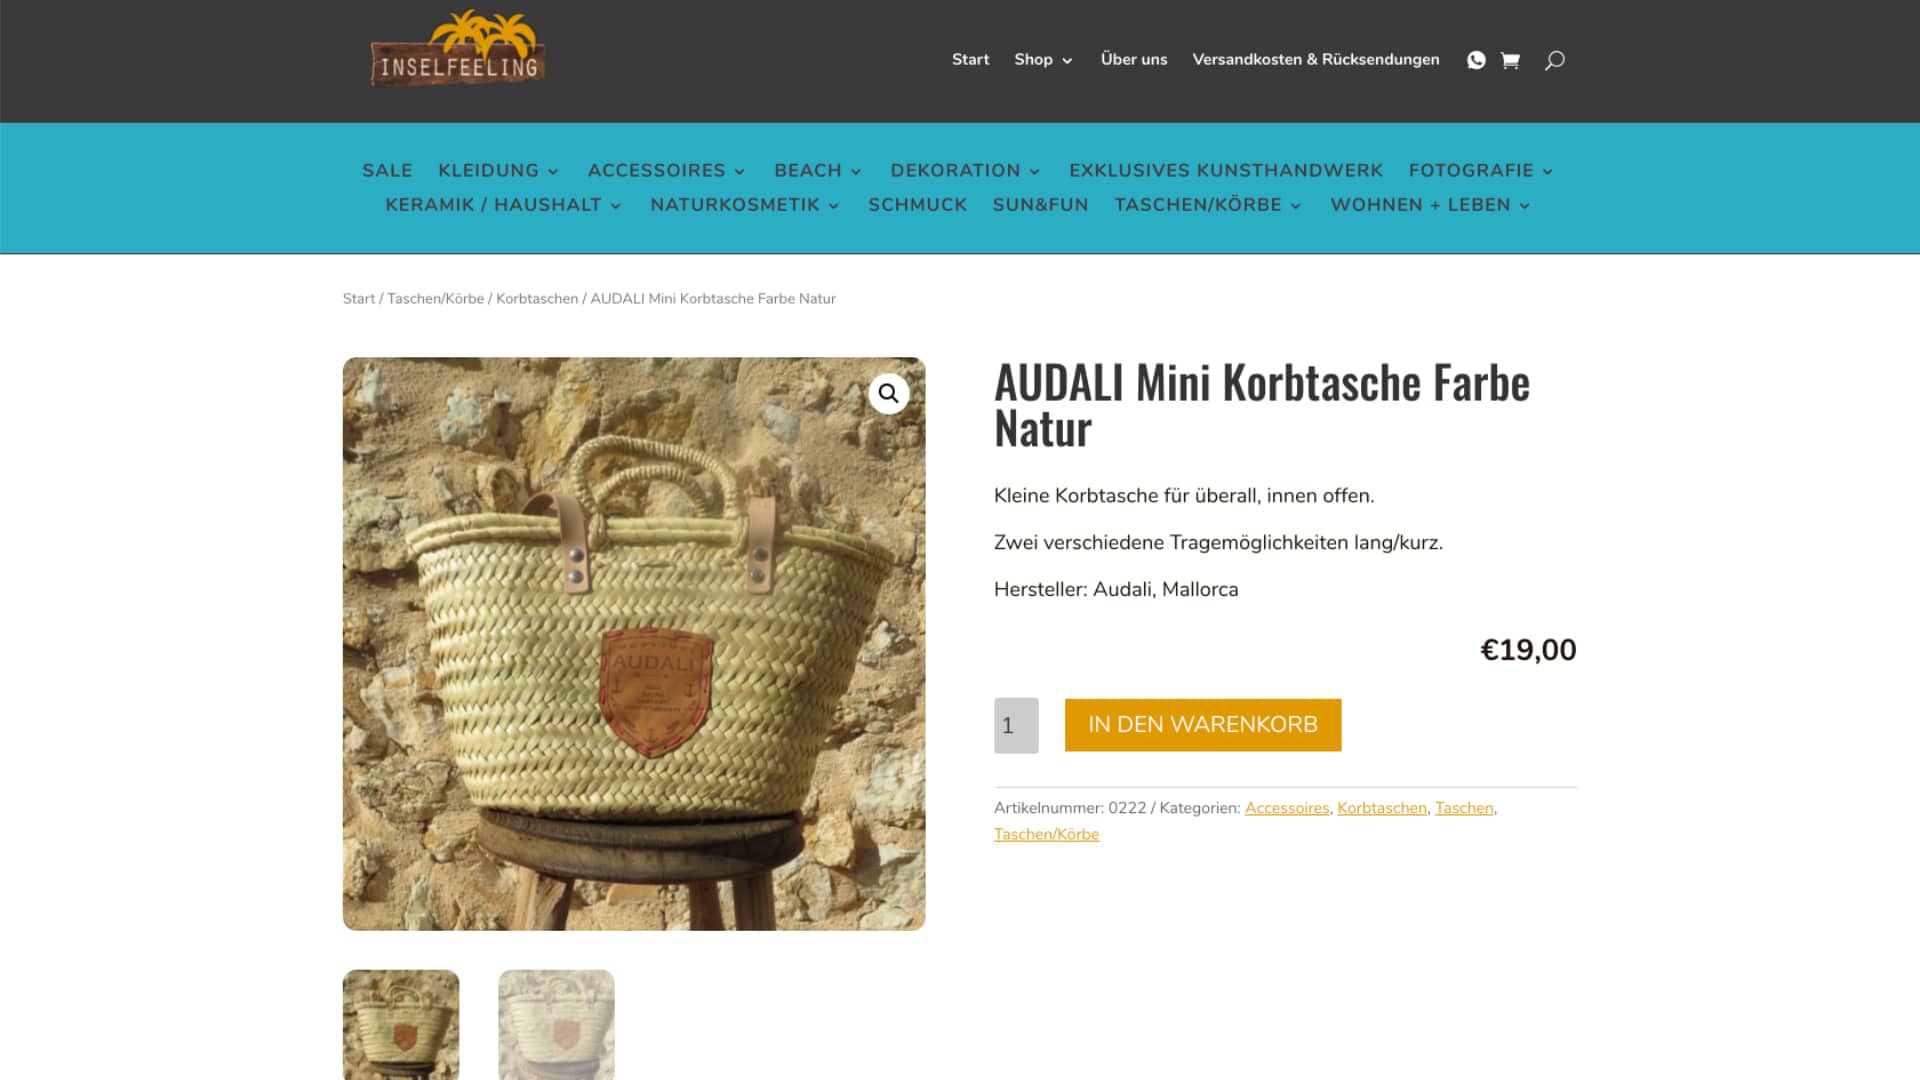Viewport: 1920px width, 1080px height.
Task: Click In den Warenkorb button
Action: point(1203,725)
